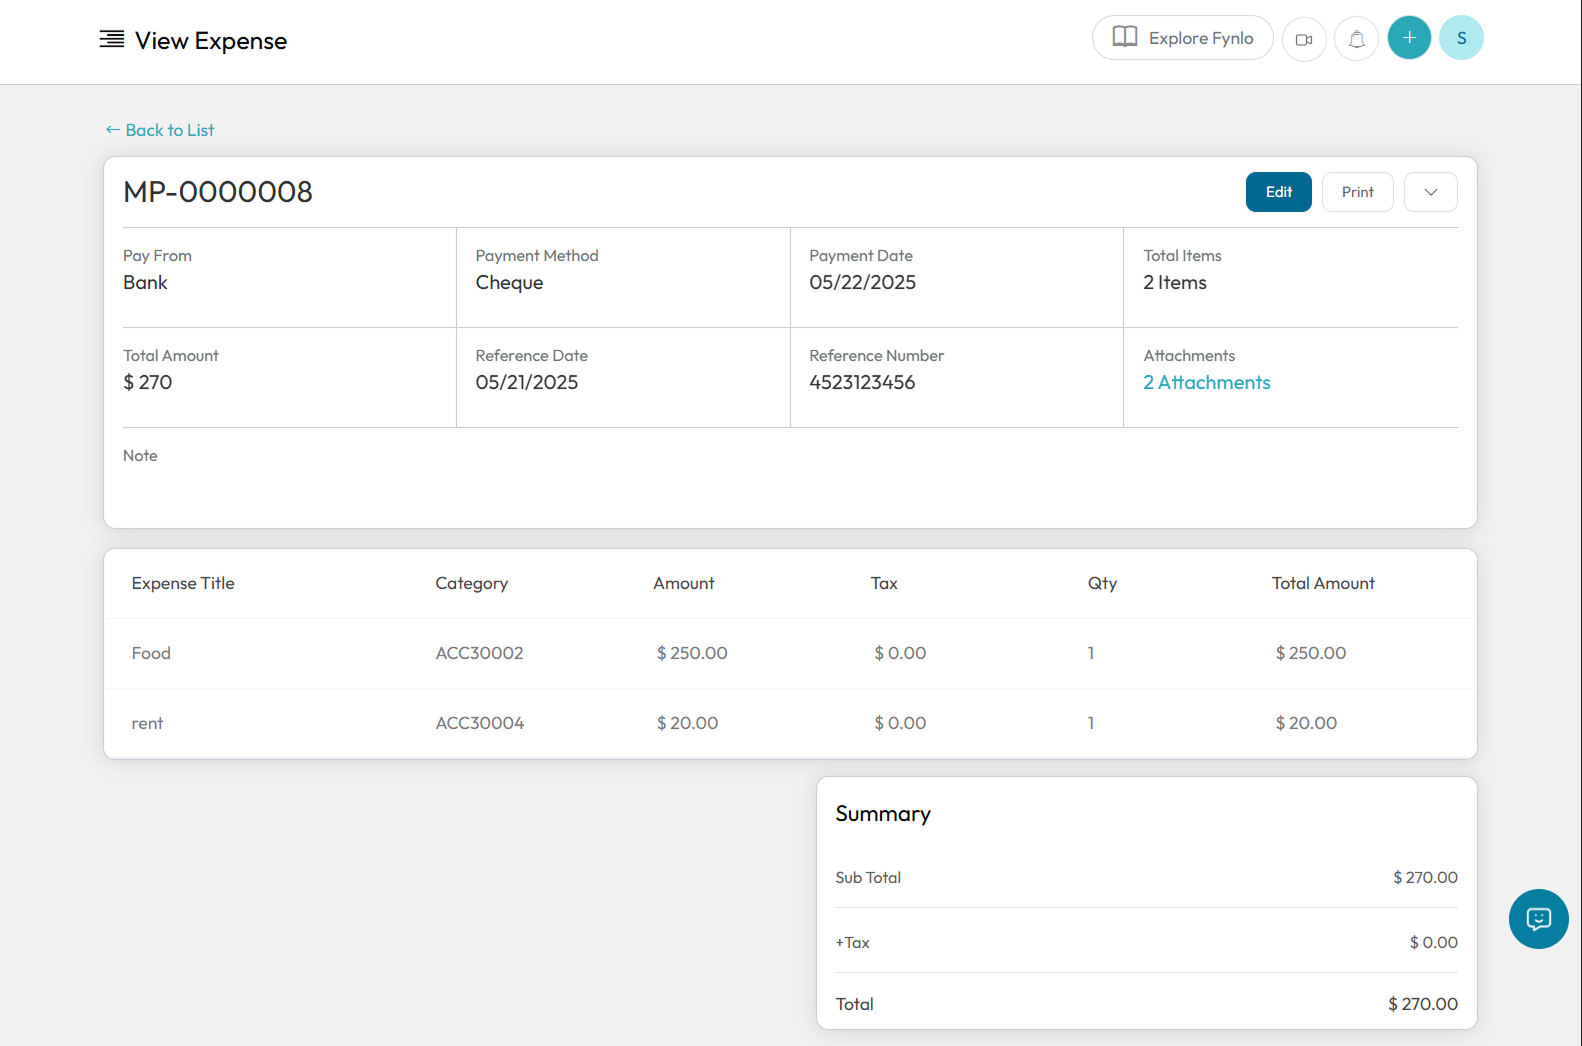Click the Expense Title column header
Screen dimensions: 1582x1046
[x=183, y=583]
